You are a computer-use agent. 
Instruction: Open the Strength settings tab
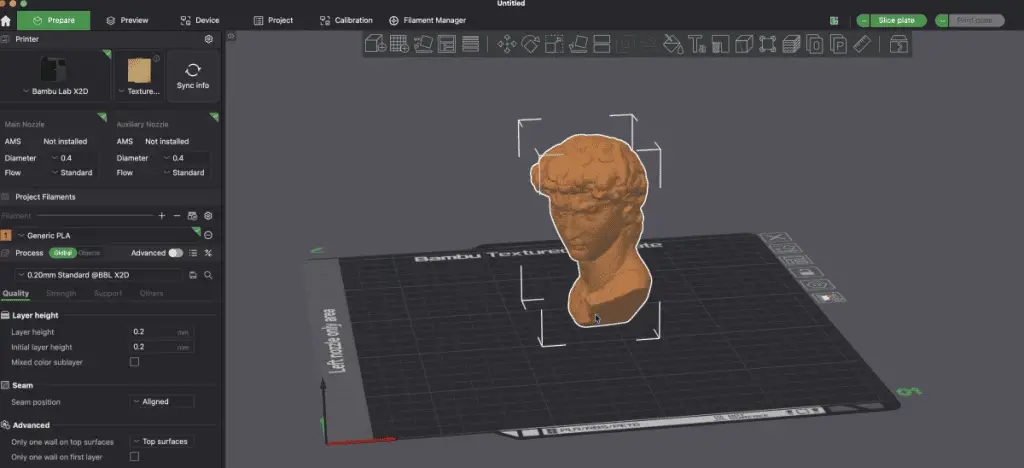click(61, 294)
